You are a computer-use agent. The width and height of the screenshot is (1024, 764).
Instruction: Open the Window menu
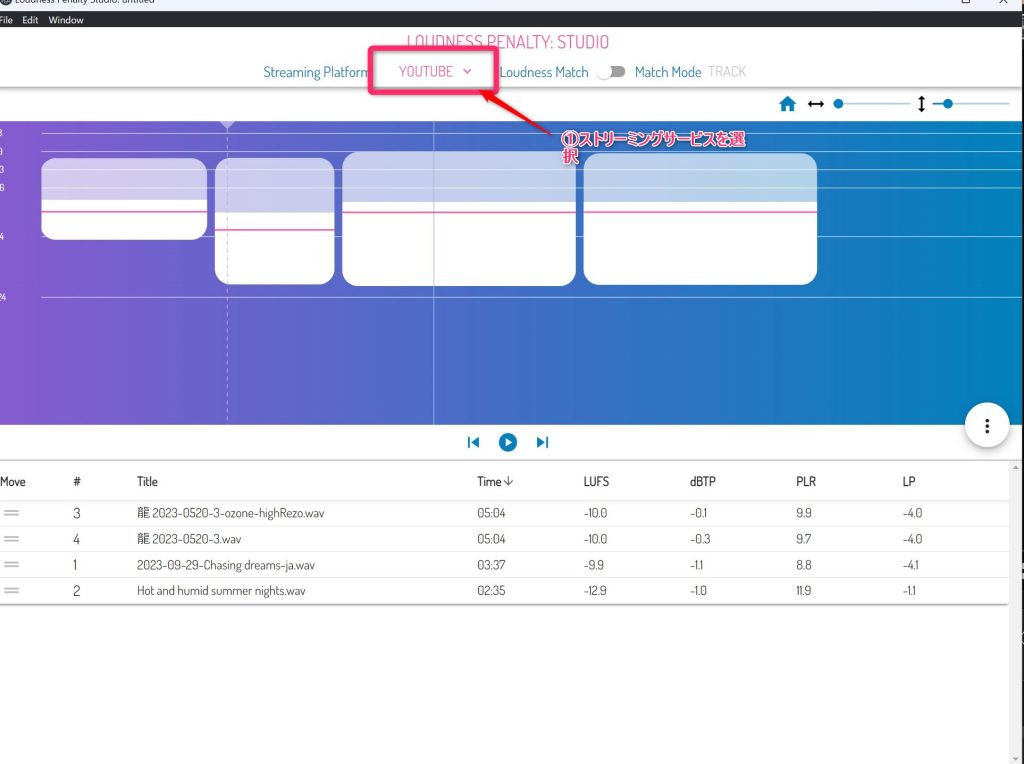coord(66,20)
